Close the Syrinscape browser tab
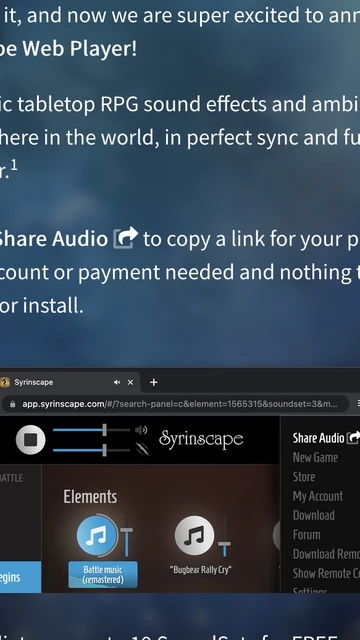Viewport: 360px width, 640px height. tap(130, 382)
